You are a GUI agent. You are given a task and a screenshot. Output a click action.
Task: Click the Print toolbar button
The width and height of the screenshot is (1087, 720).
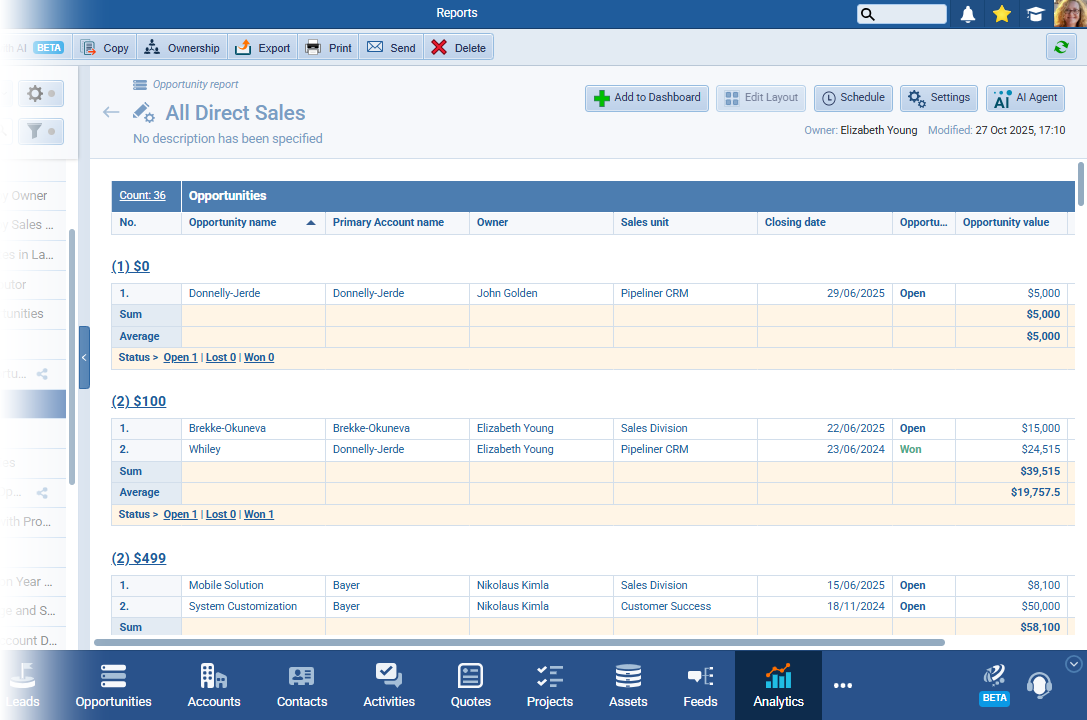coord(328,47)
